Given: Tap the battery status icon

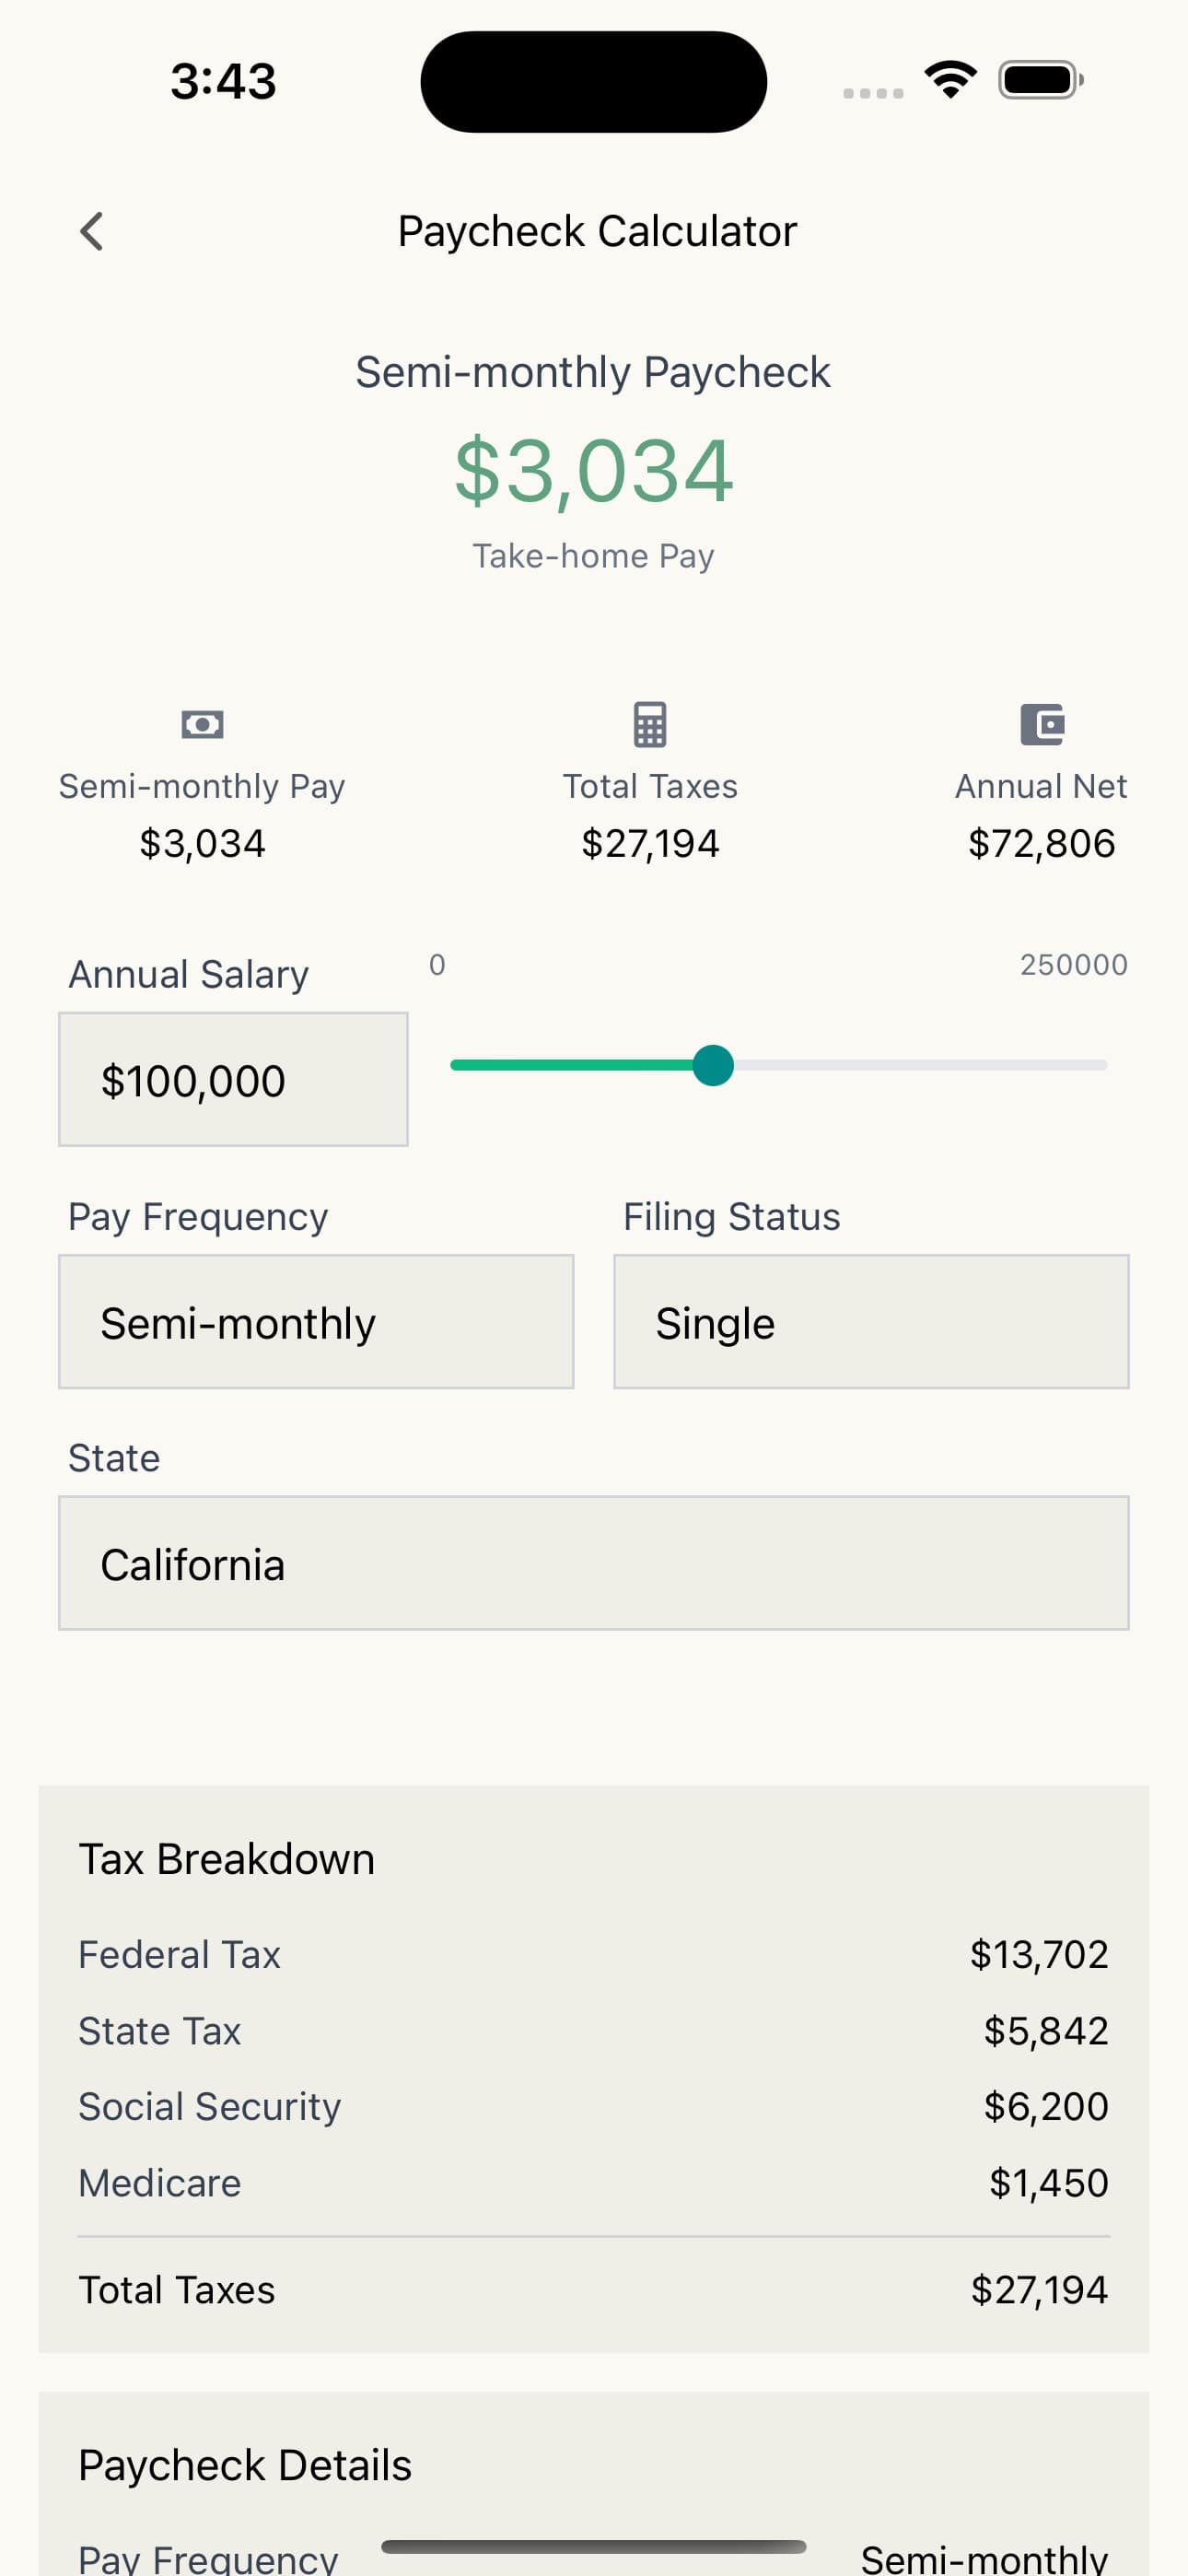Looking at the screenshot, I should point(1040,80).
